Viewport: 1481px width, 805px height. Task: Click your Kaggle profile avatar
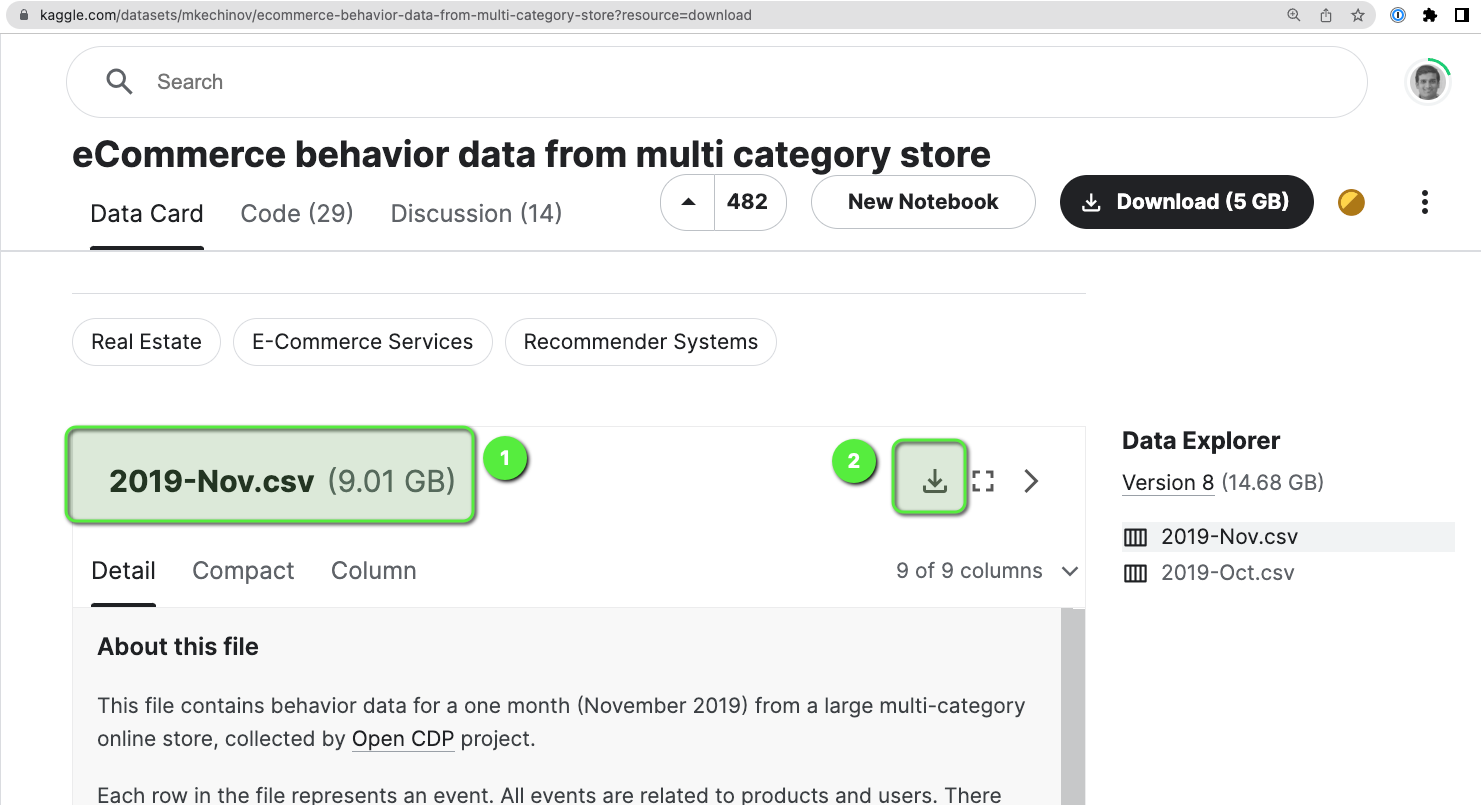(x=1427, y=81)
